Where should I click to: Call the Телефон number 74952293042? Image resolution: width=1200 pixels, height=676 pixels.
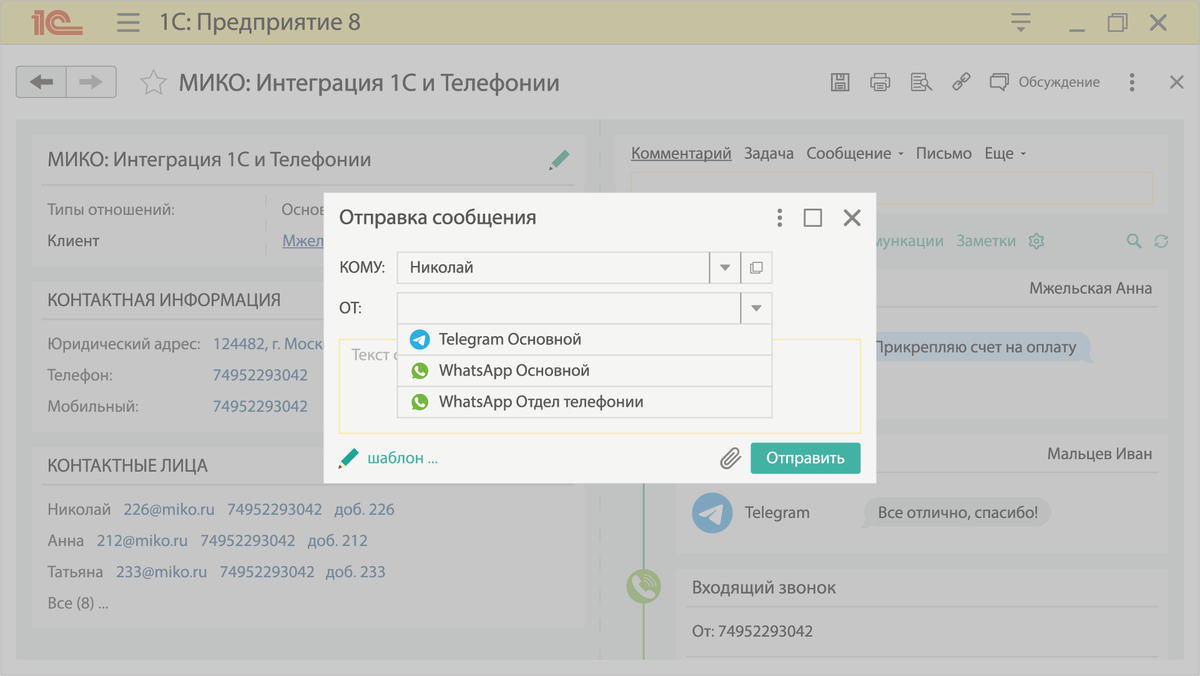(260, 376)
